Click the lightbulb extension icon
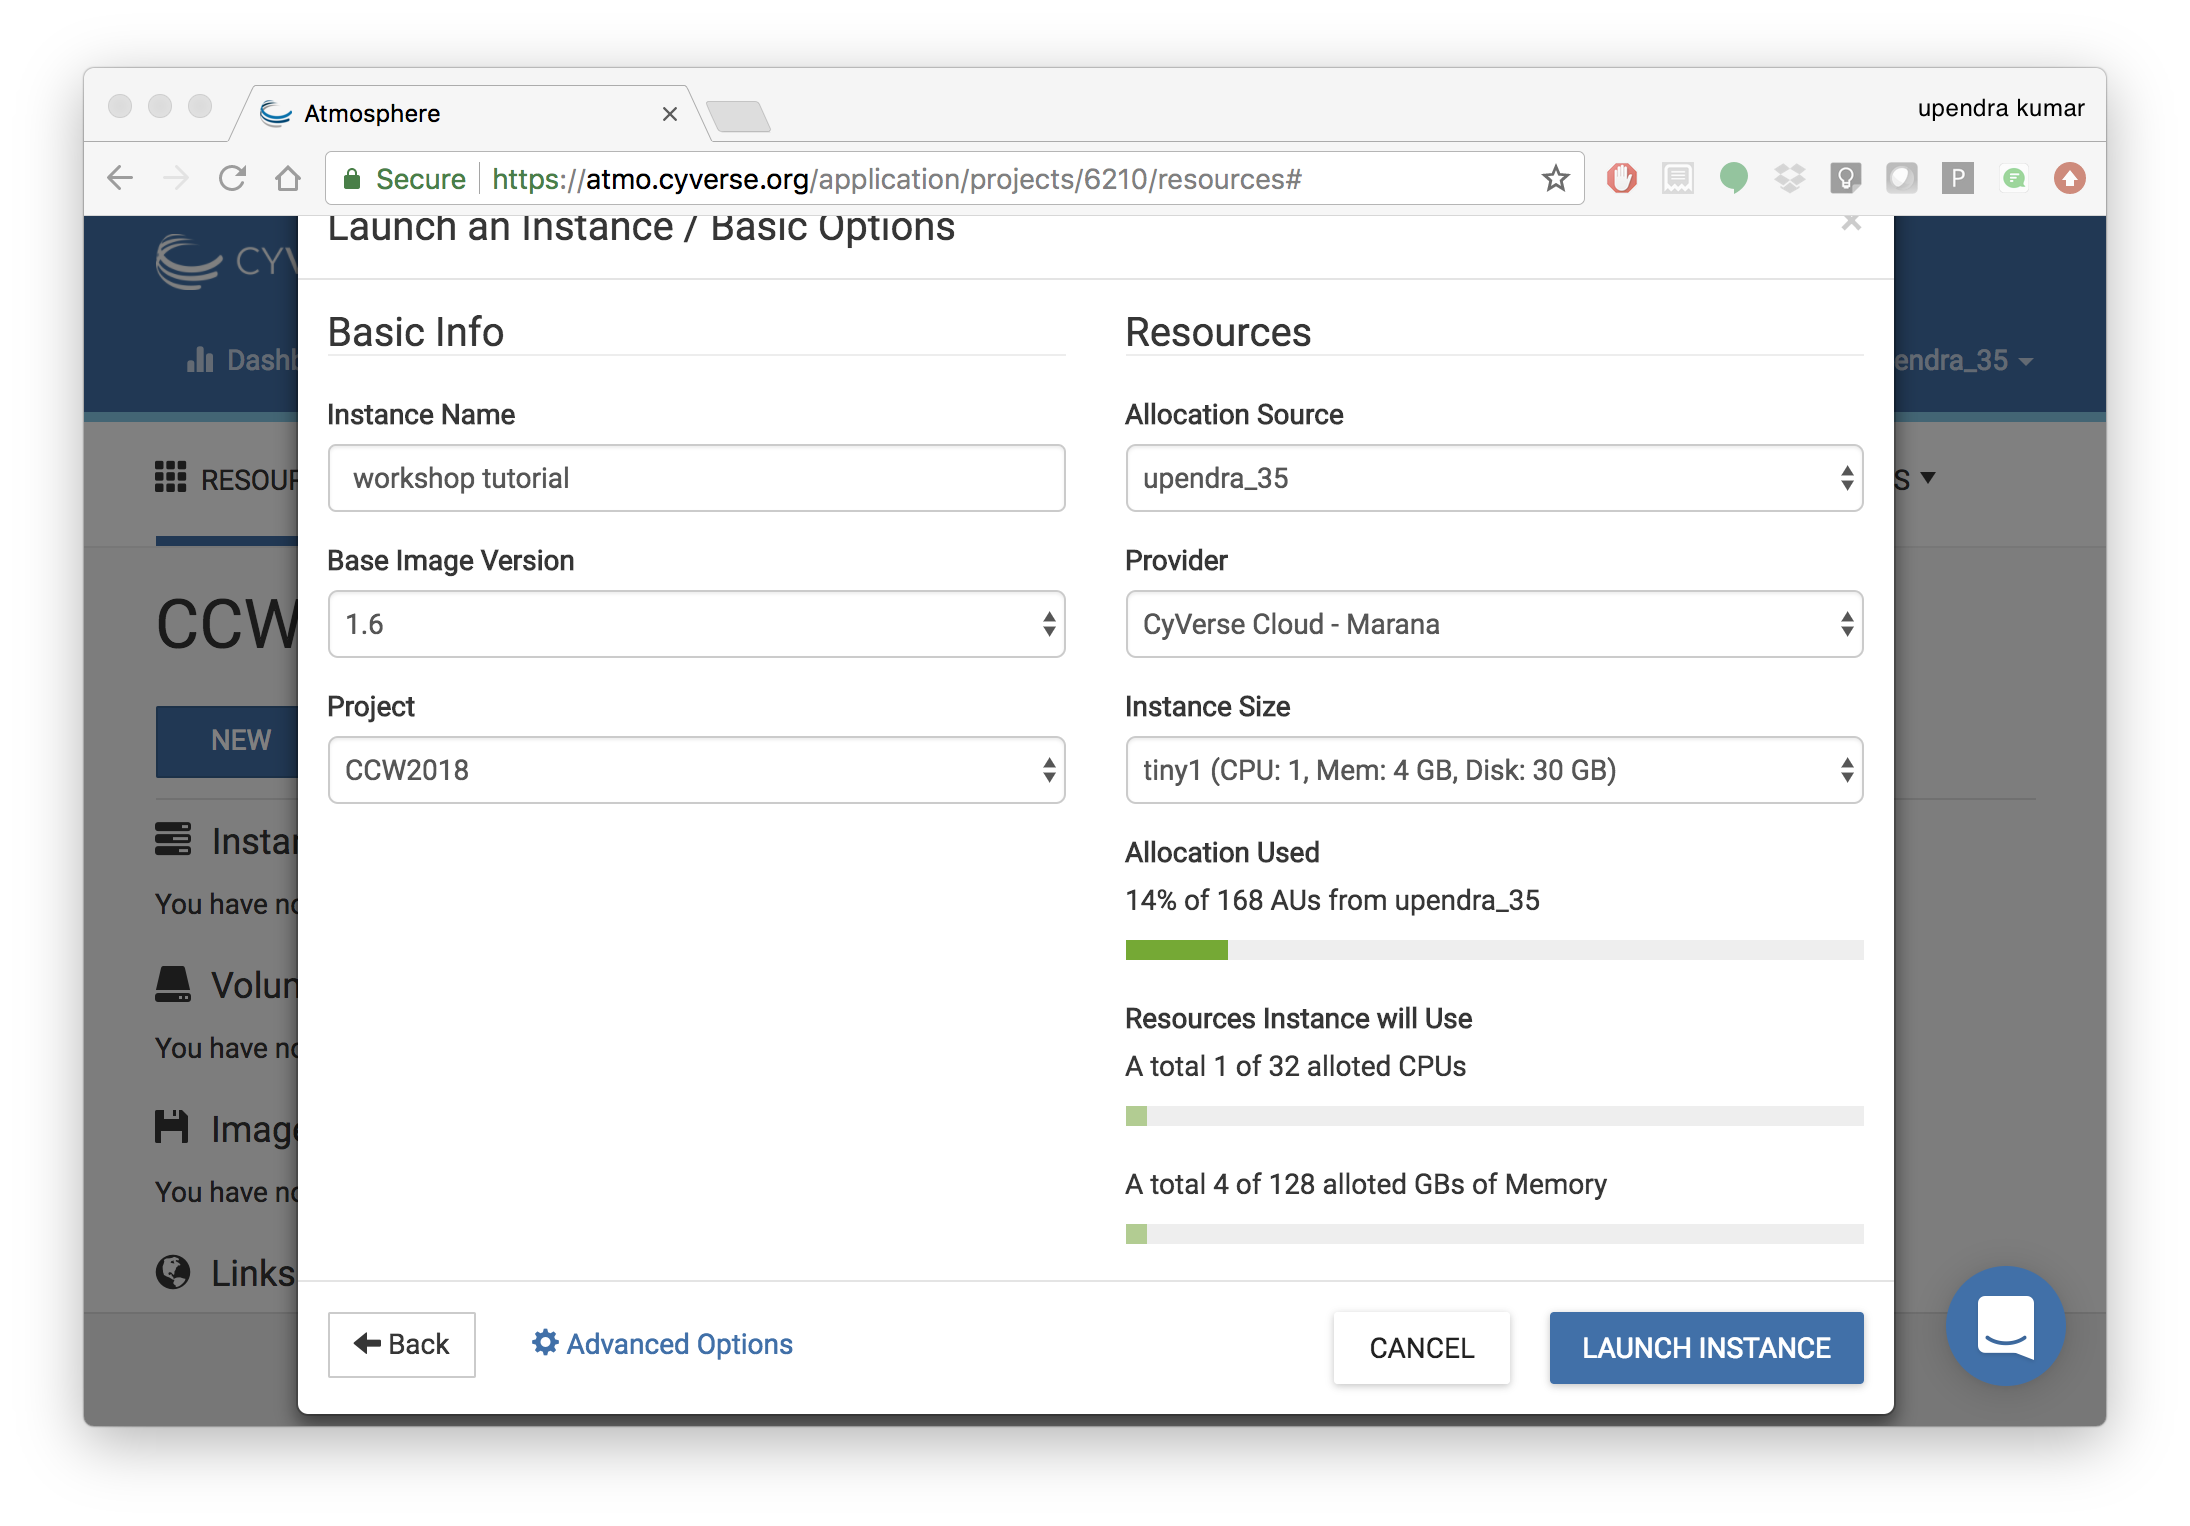Image resolution: width=2190 pixels, height=1526 pixels. pos(1845,179)
